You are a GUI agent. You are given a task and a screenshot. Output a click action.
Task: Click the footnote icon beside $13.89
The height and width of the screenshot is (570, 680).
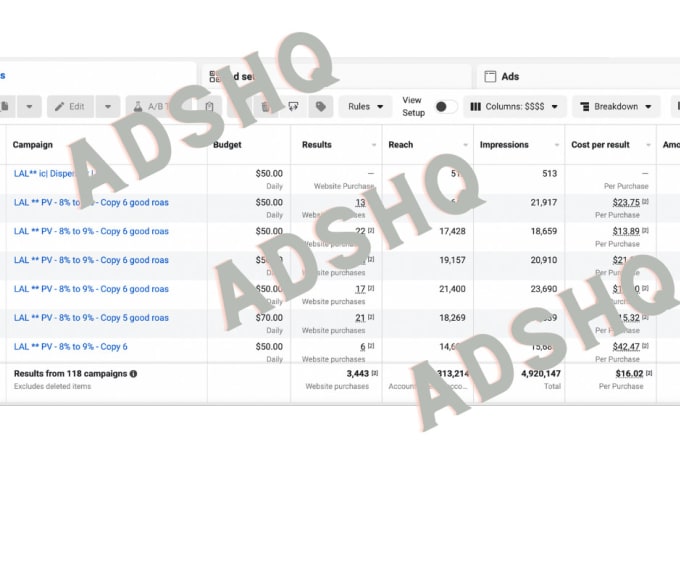coord(645,231)
